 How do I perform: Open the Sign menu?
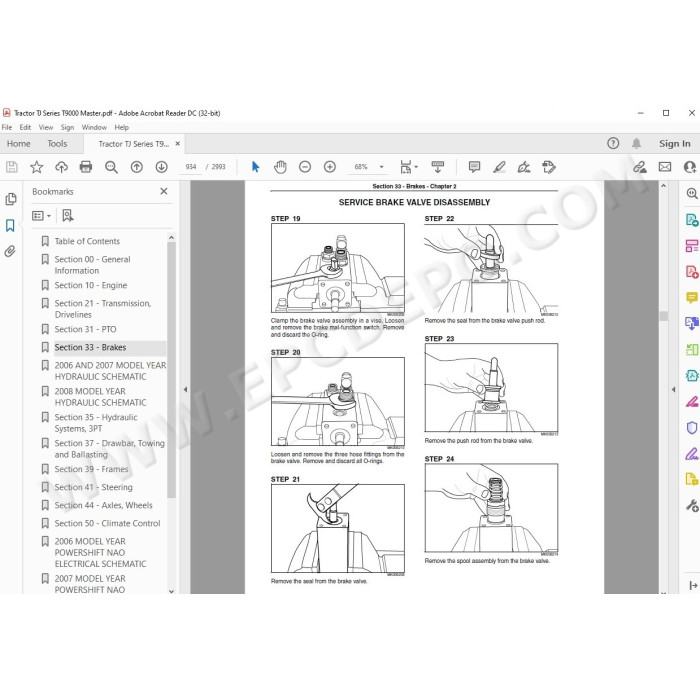(67, 127)
